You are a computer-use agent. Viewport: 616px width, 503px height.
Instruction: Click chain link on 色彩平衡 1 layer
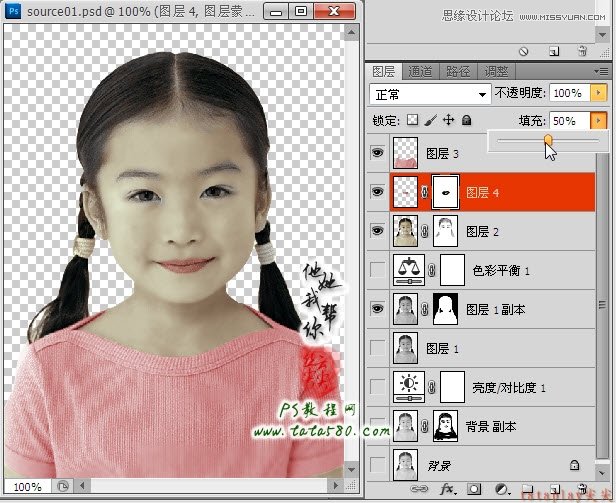click(x=431, y=270)
